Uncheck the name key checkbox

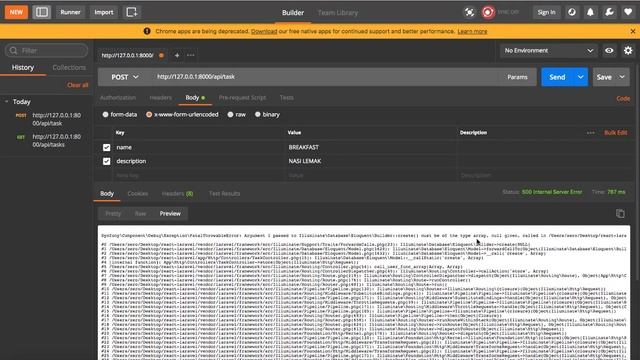point(107,147)
